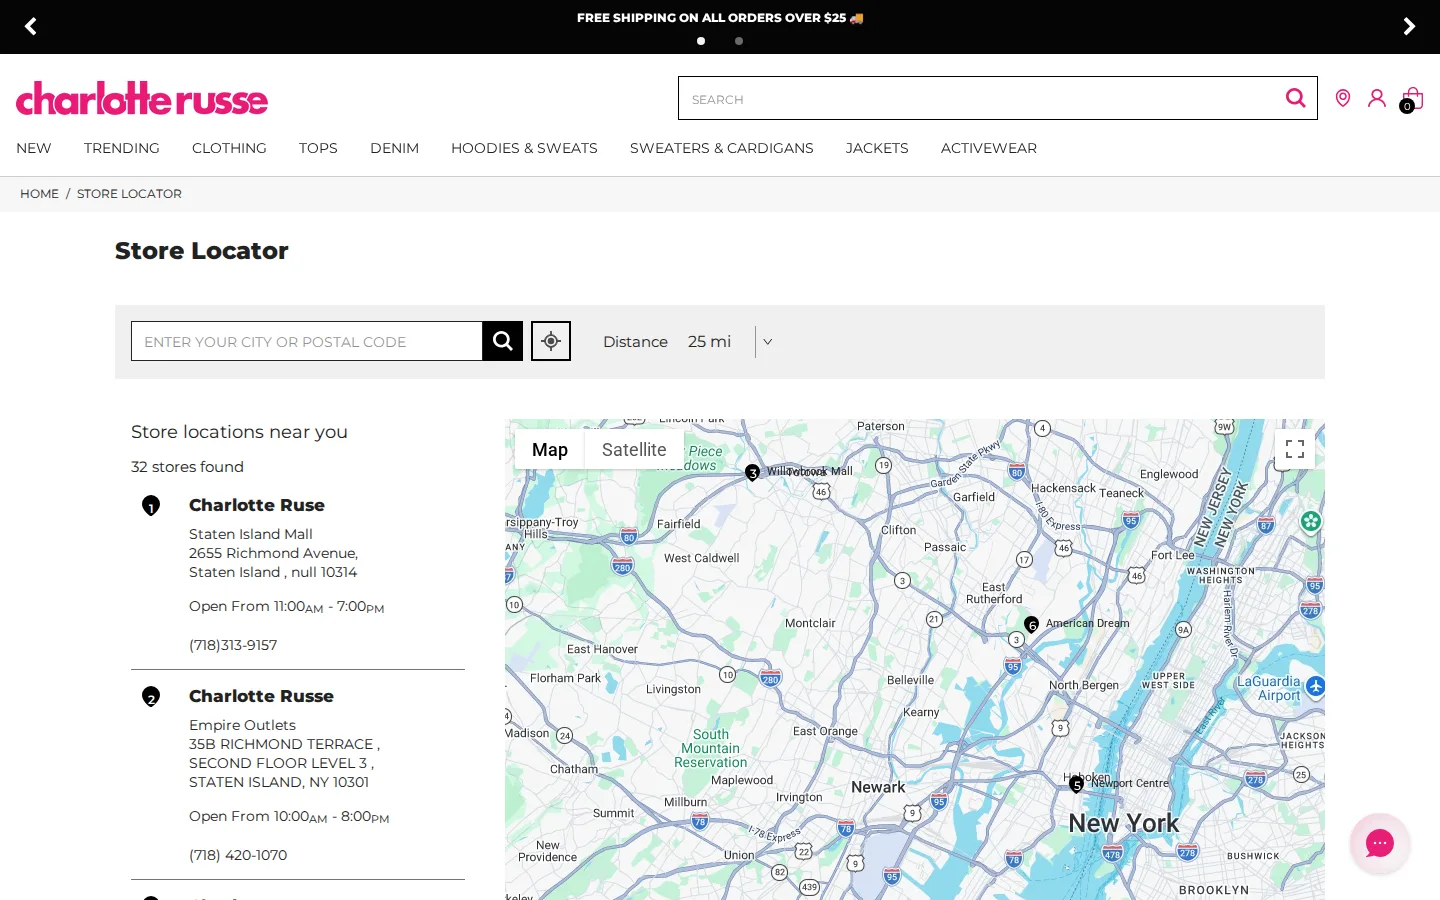Click the Charlotte Russe logo
This screenshot has height=900, width=1440.
point(142,98)
